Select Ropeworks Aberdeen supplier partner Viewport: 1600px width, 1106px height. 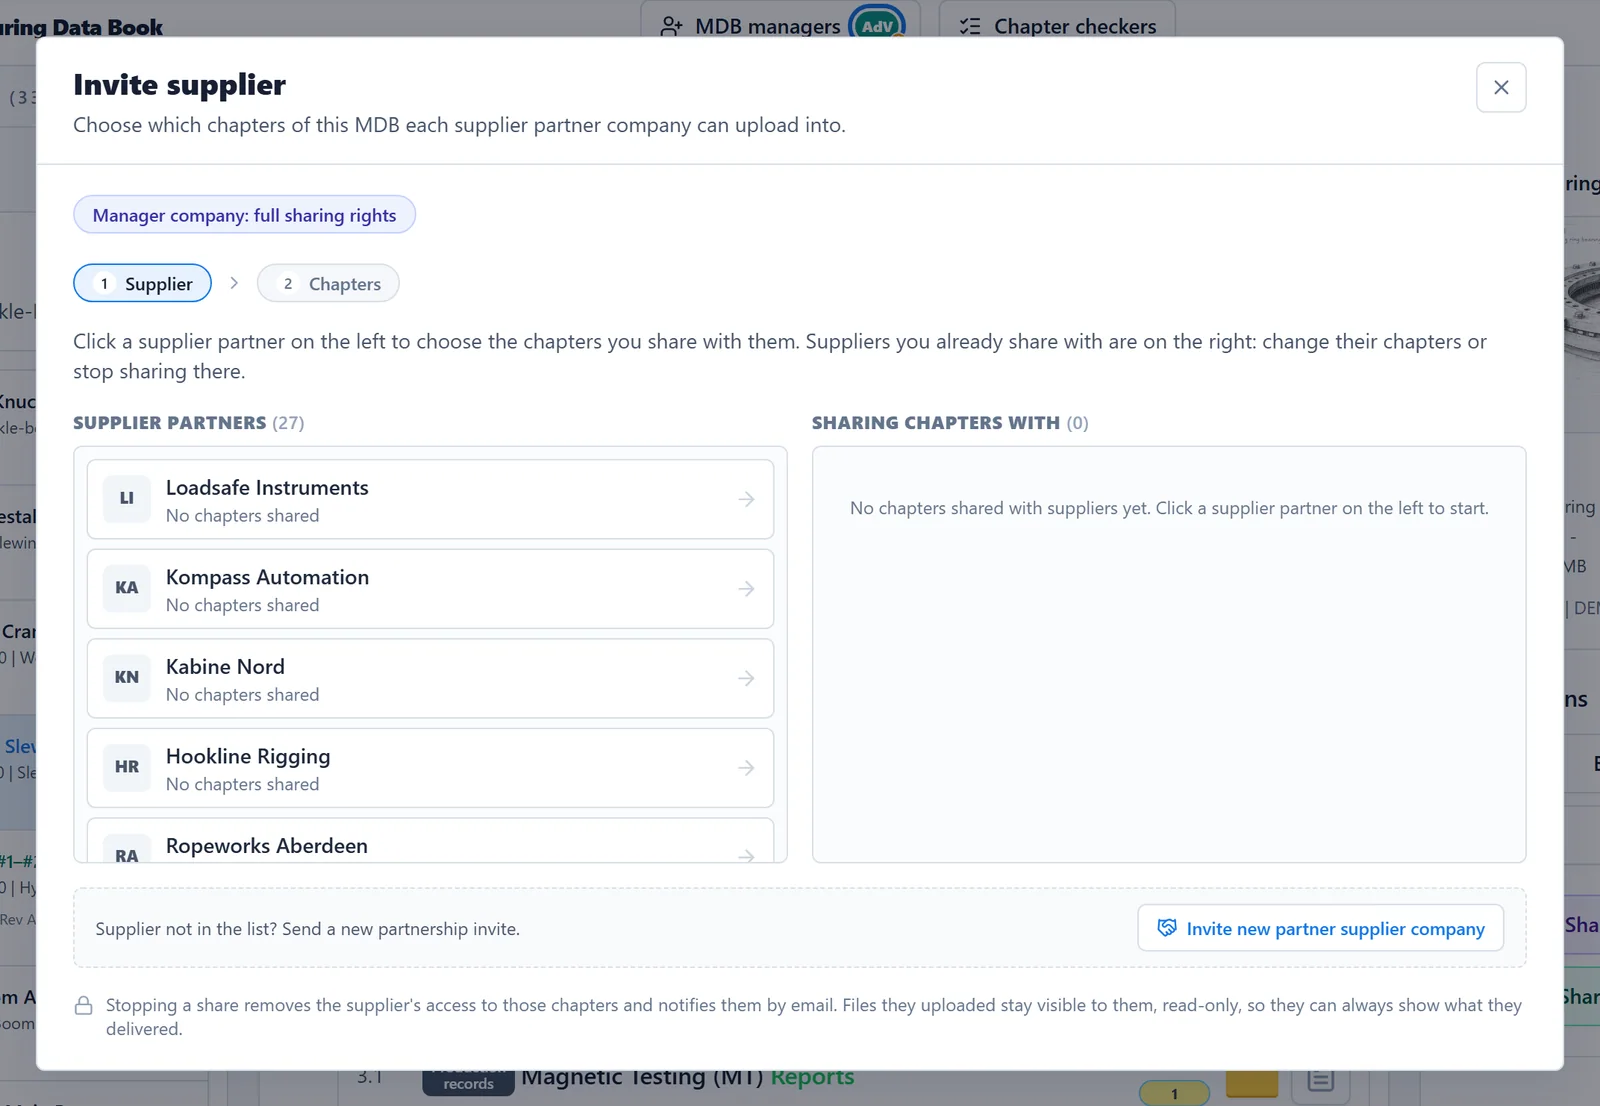click(x=430, y=841)
